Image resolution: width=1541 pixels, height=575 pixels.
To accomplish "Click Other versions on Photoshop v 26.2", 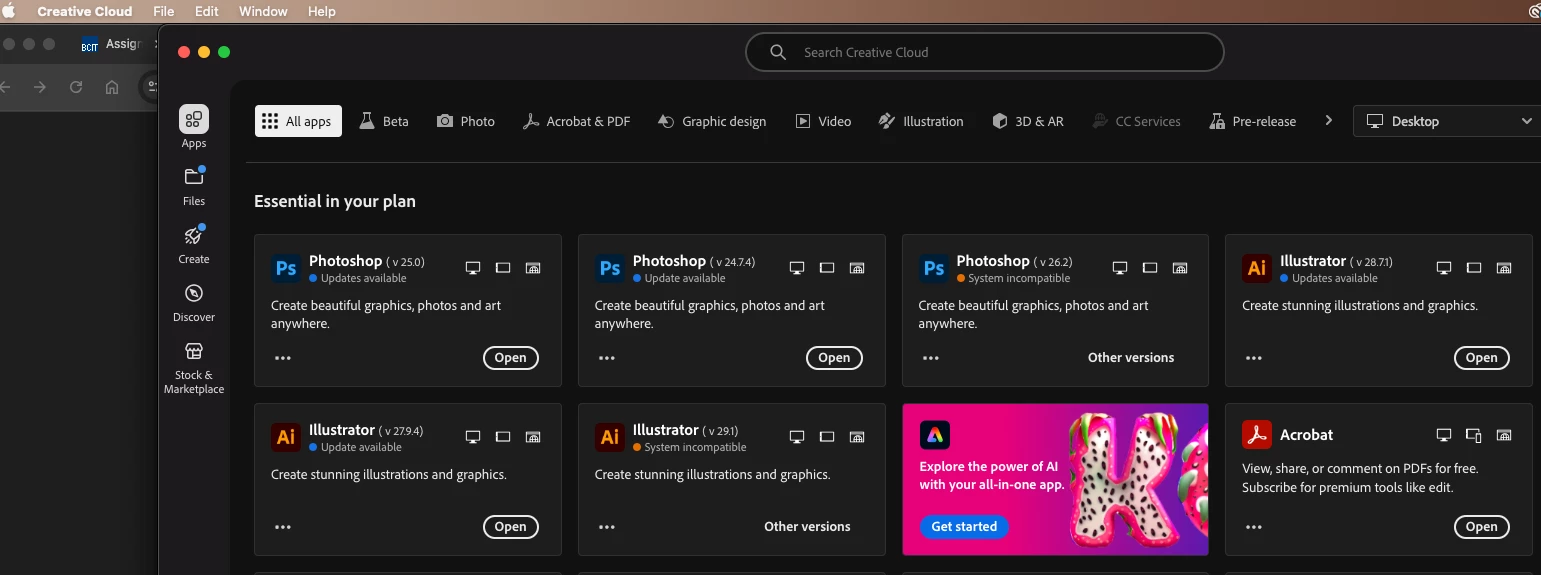I will (x=1131, y=358).
